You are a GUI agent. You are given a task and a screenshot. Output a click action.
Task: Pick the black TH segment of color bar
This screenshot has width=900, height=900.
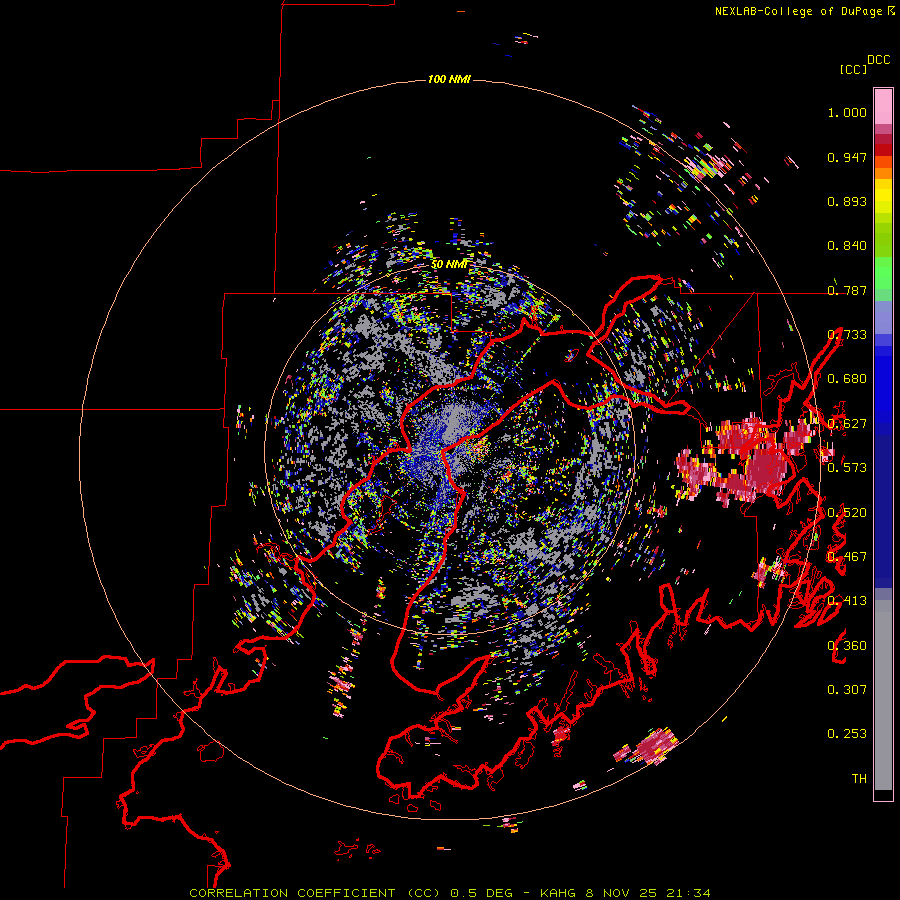click(x=883, y=794)
